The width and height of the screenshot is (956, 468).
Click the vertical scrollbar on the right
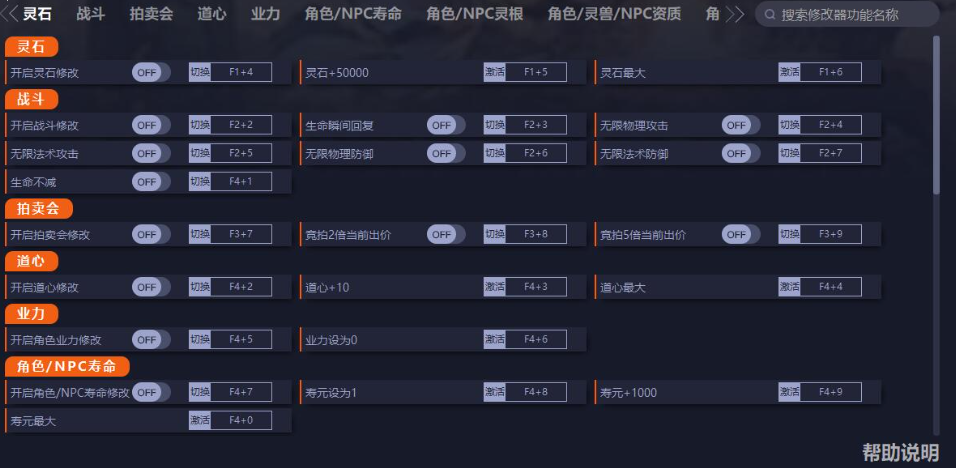[x=936, y=115]
